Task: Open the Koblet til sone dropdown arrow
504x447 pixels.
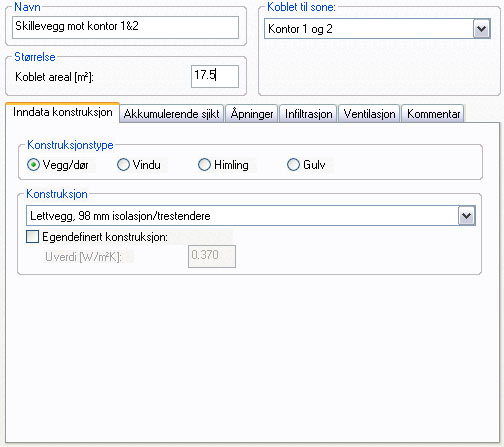Action: click(481, 29)
